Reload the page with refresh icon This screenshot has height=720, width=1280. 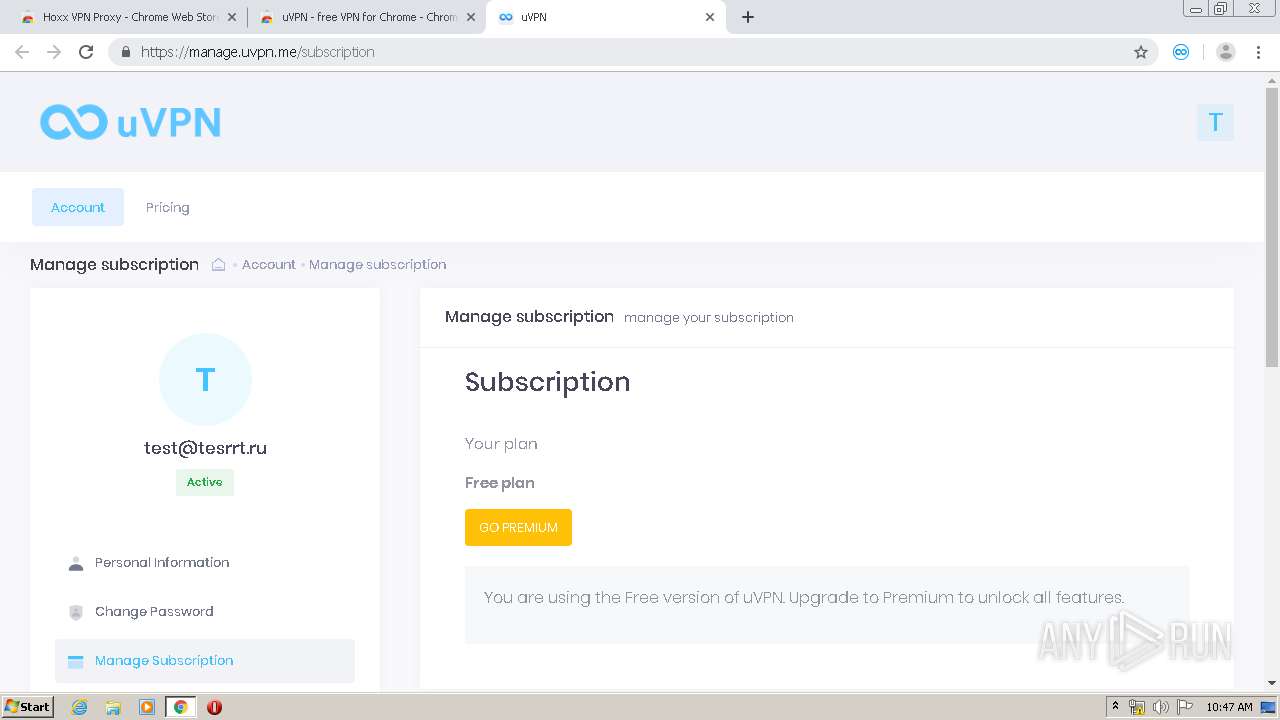(86, 52)
